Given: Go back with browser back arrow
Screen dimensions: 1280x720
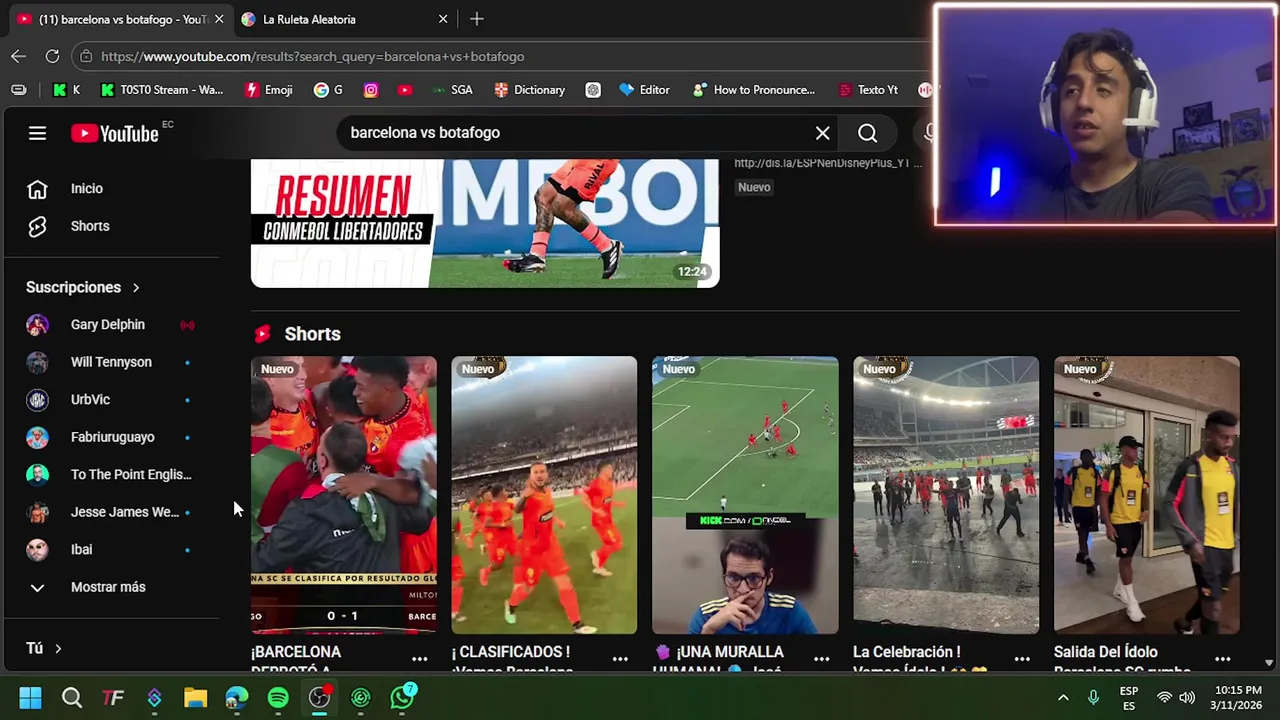Looking at the screenshot, I should pyautogui.click(x=19, y=56).
